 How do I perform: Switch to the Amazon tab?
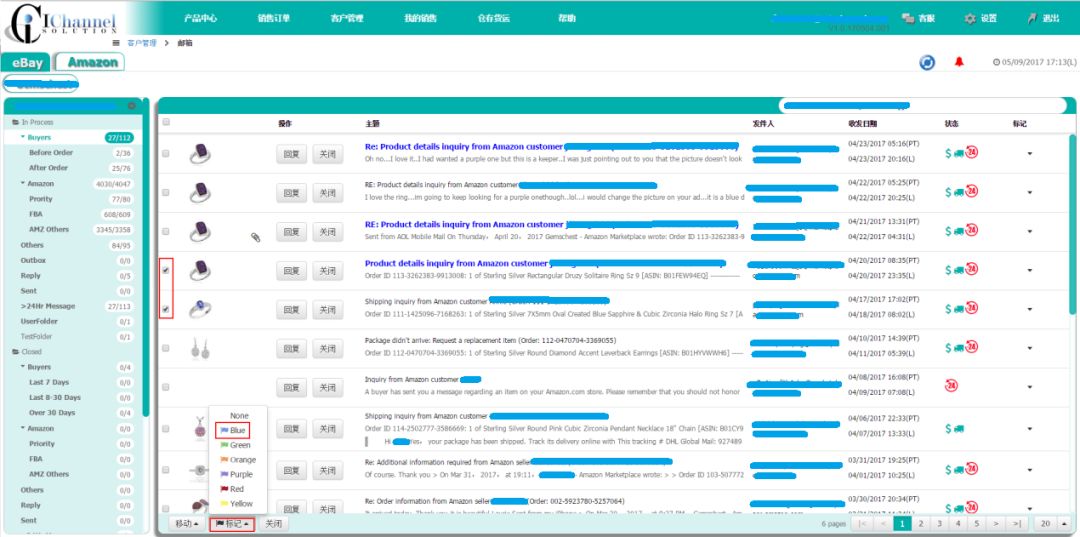[92, 62]
